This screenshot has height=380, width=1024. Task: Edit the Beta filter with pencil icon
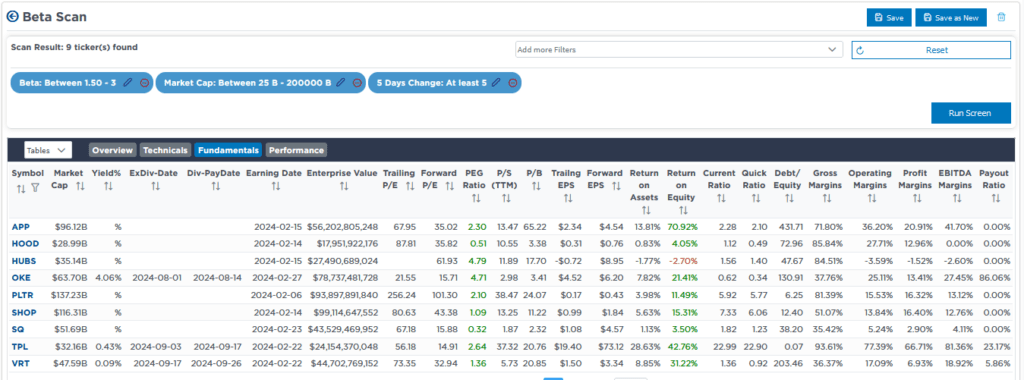(128, 83)
